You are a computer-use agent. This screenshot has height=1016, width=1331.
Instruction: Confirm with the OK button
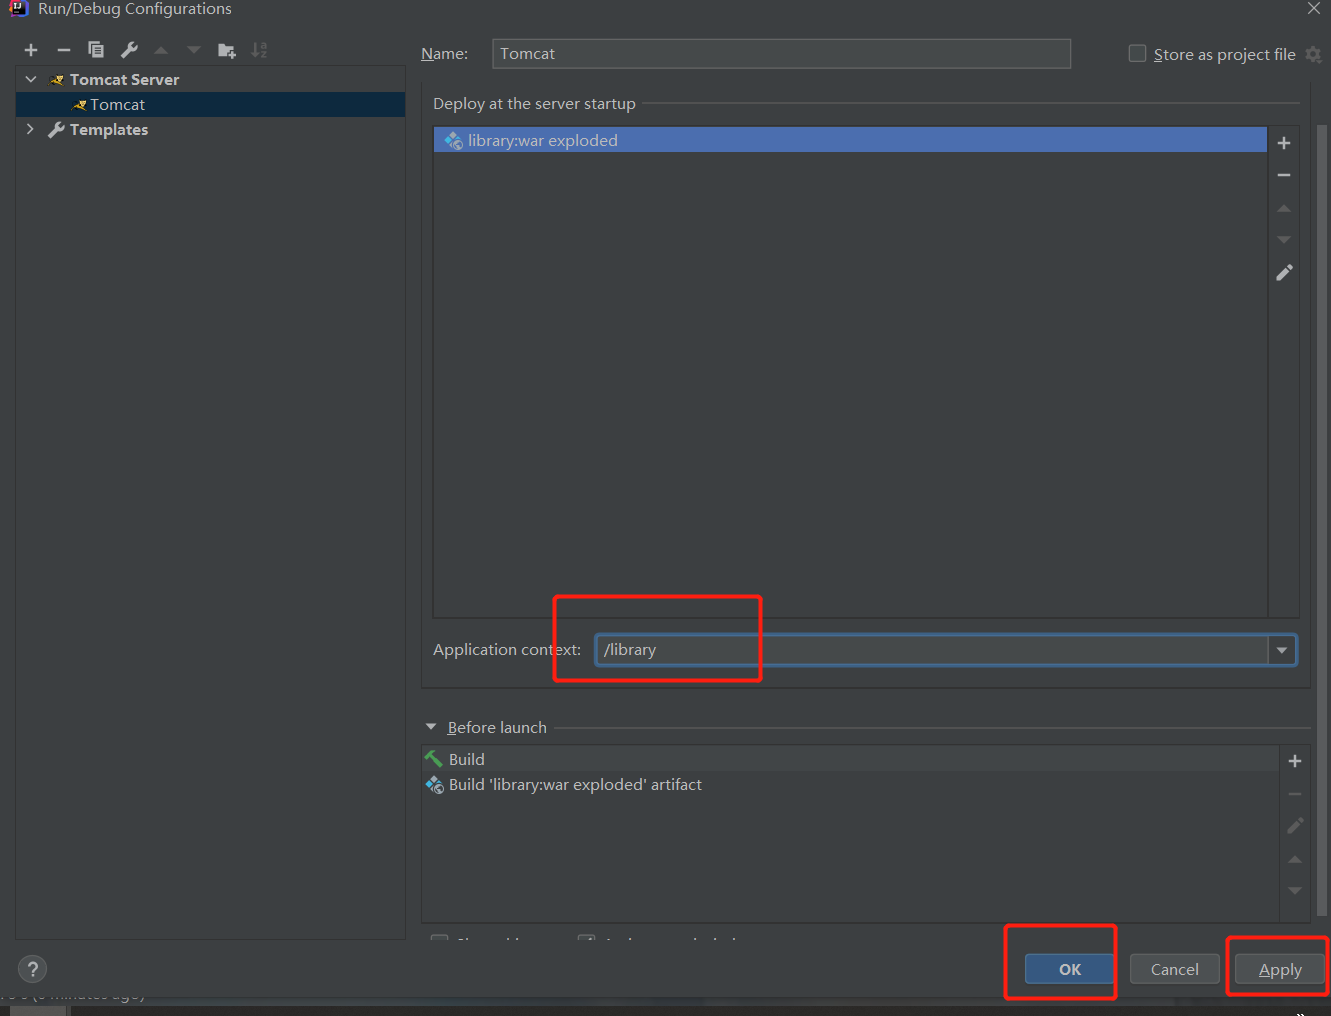(x=1070, y=969)
